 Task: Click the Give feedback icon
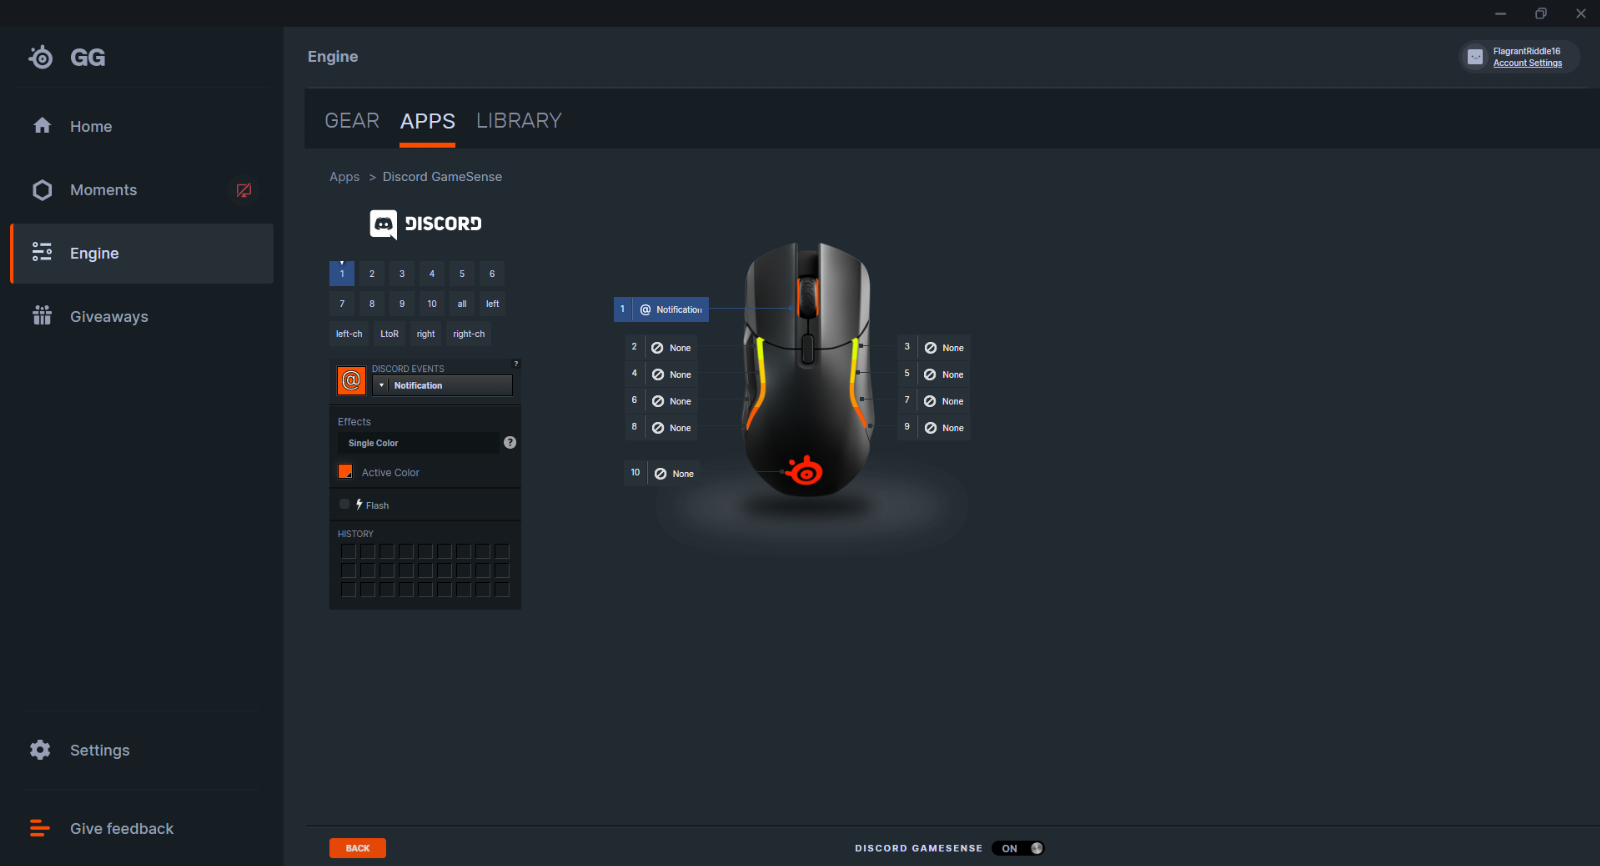(40, 828)
